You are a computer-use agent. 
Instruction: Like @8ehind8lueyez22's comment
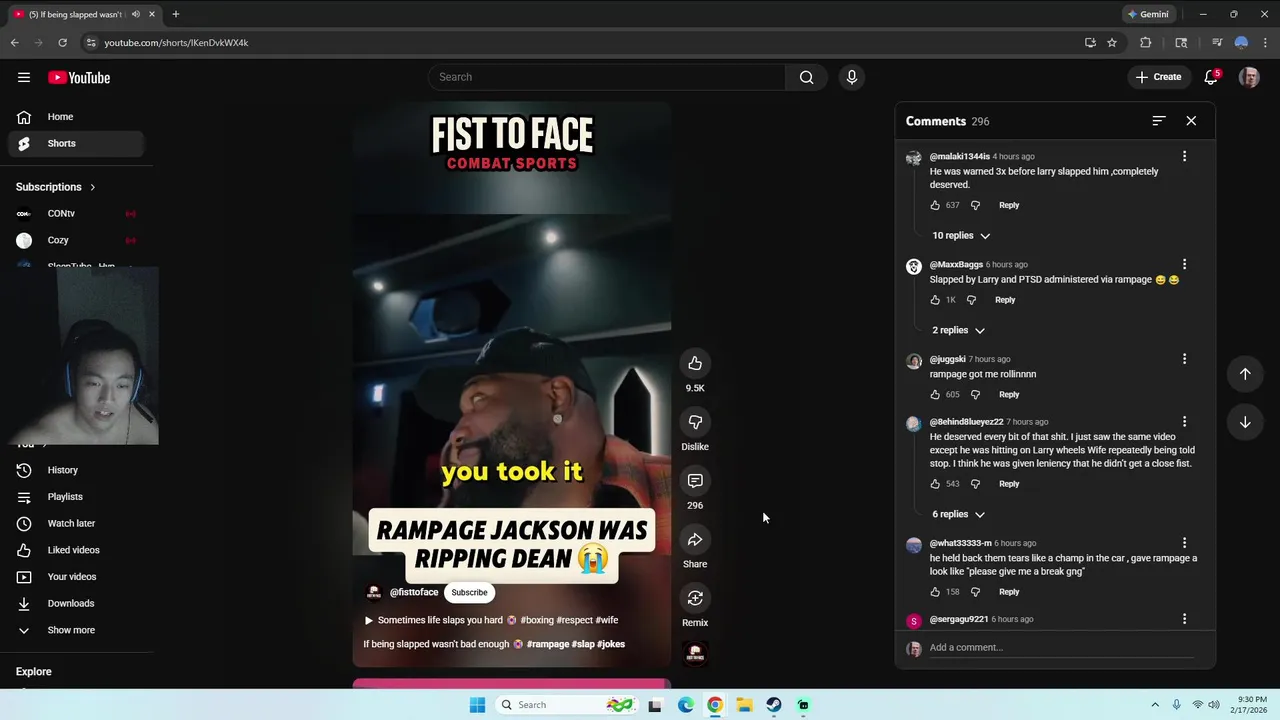[935, 484]
